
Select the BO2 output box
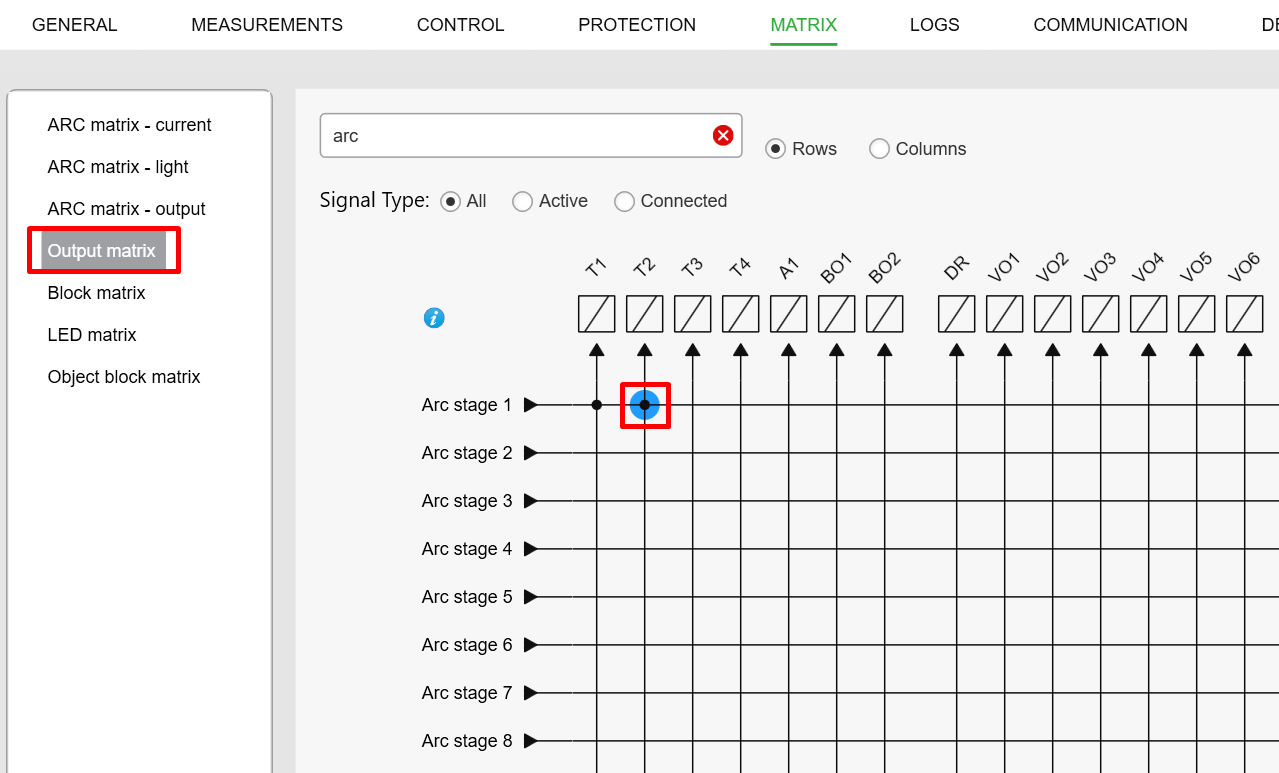pyautogui.click(x=885, y=314)
